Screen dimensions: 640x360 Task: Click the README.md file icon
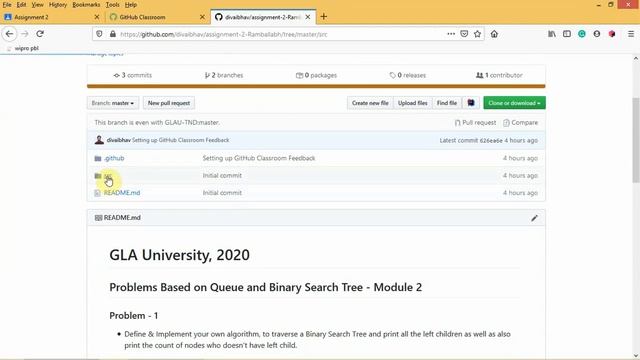(97, 193)
